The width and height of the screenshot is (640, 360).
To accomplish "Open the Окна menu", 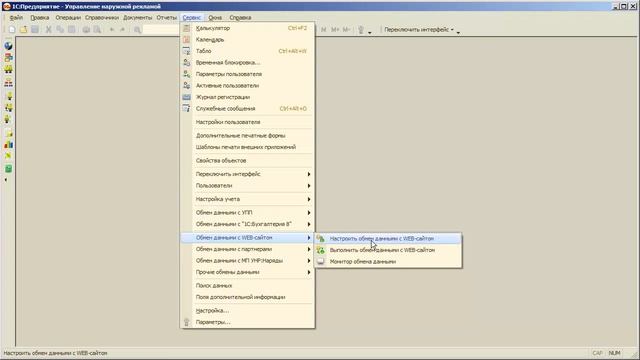I will (215, 18).
